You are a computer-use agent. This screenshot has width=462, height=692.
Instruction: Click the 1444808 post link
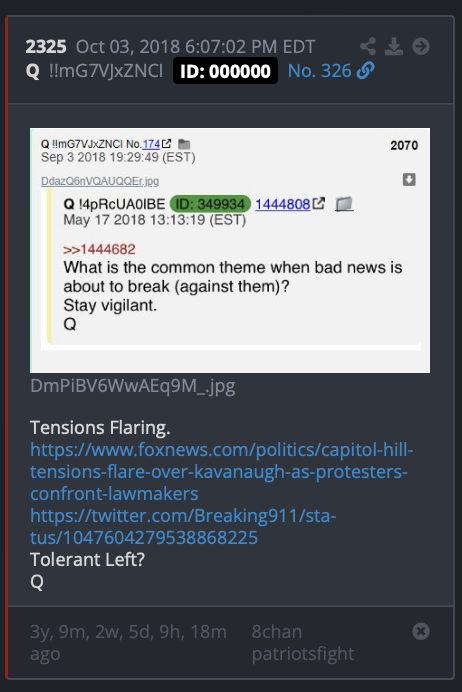pyautogui.click(x=282, y=204)
